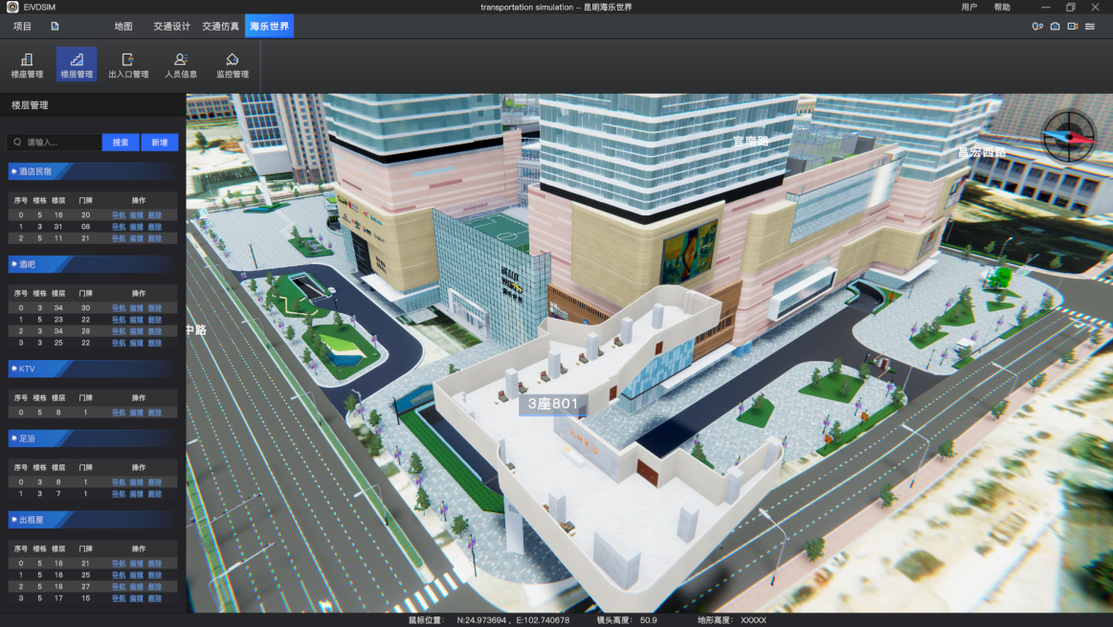This screenshot has width=1113, height=627.
Task: Click 删除 for 出租屋 row 3
Action: click(x=155, y=599)
